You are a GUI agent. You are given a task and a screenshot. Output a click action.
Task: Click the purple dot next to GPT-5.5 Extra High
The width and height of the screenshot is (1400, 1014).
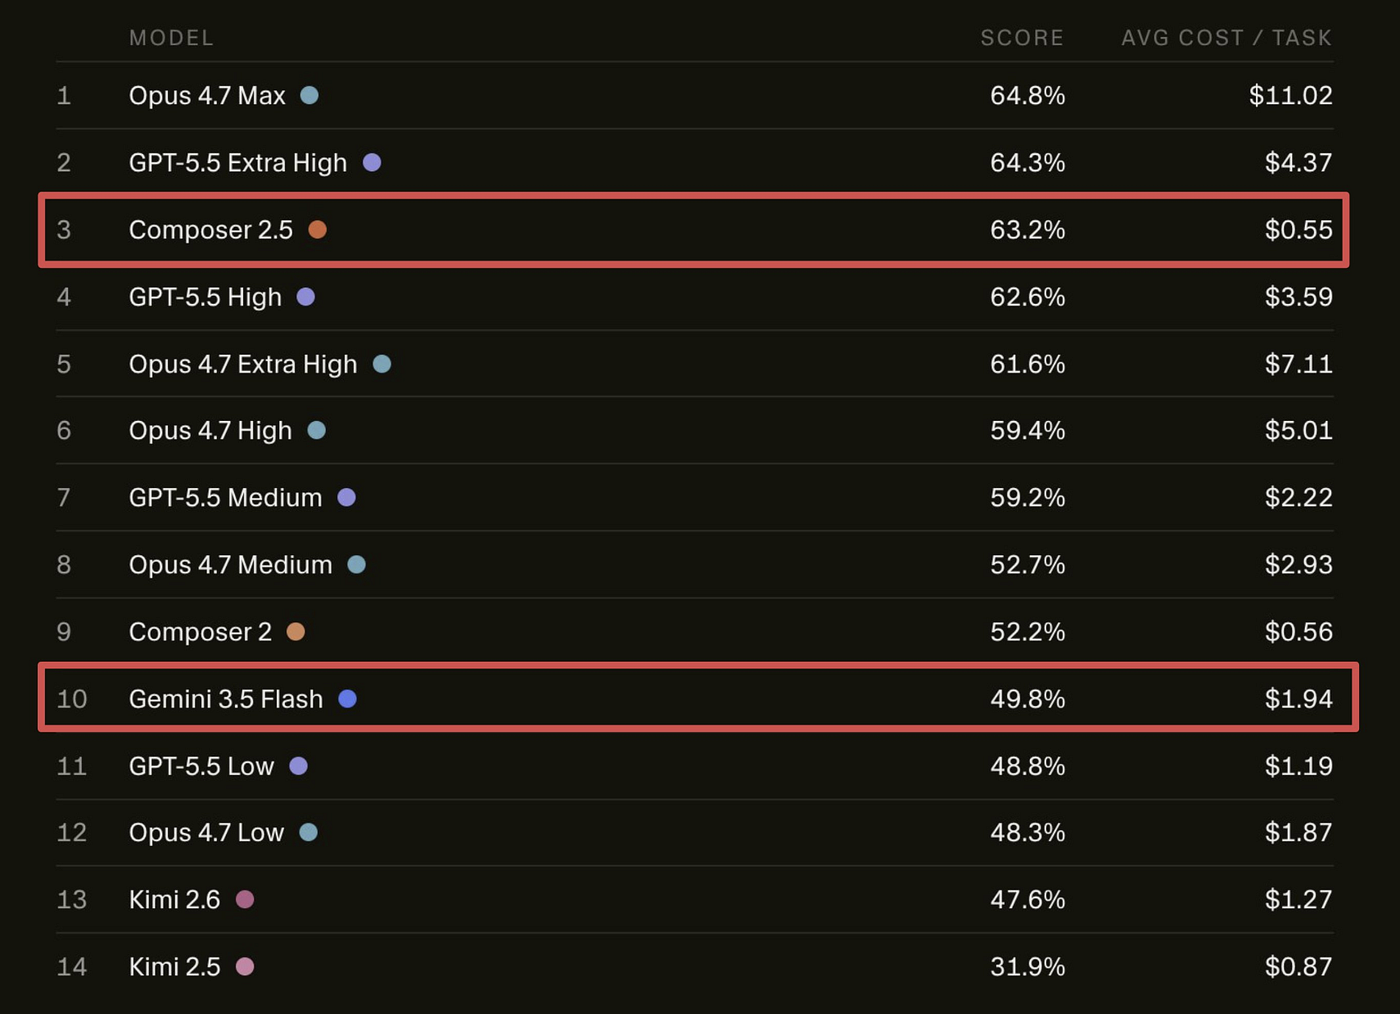click(x=372, y=162)
